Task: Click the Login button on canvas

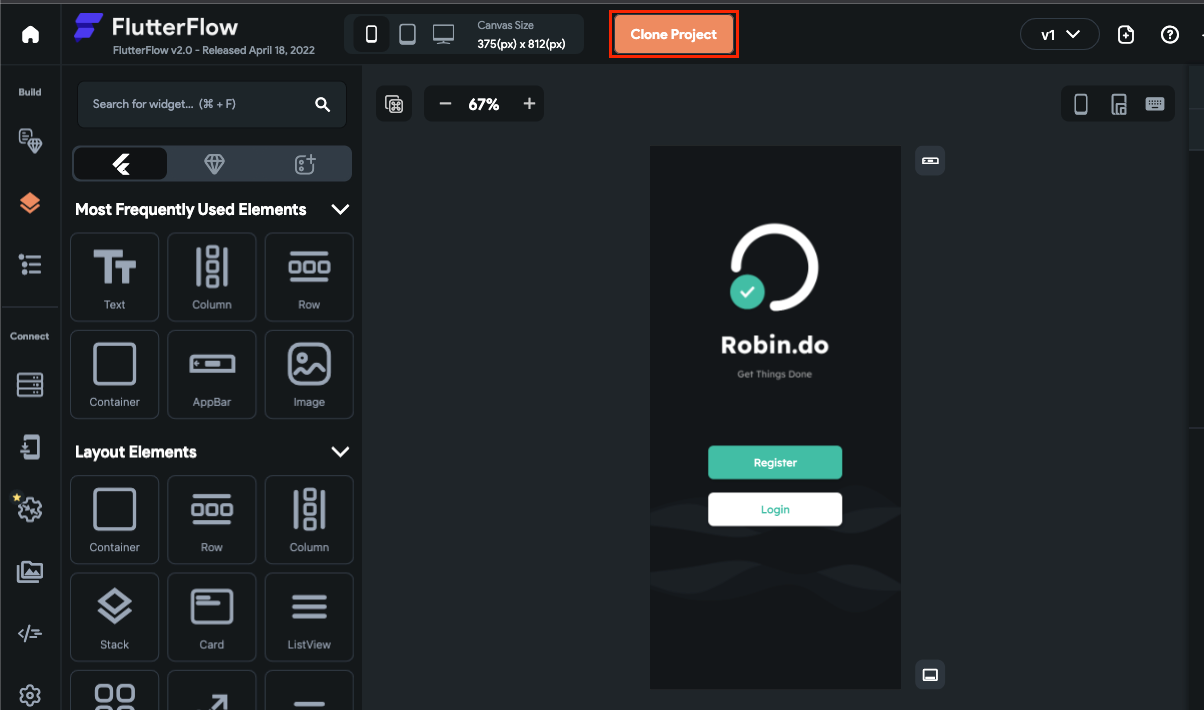Action: pos(775,509)
